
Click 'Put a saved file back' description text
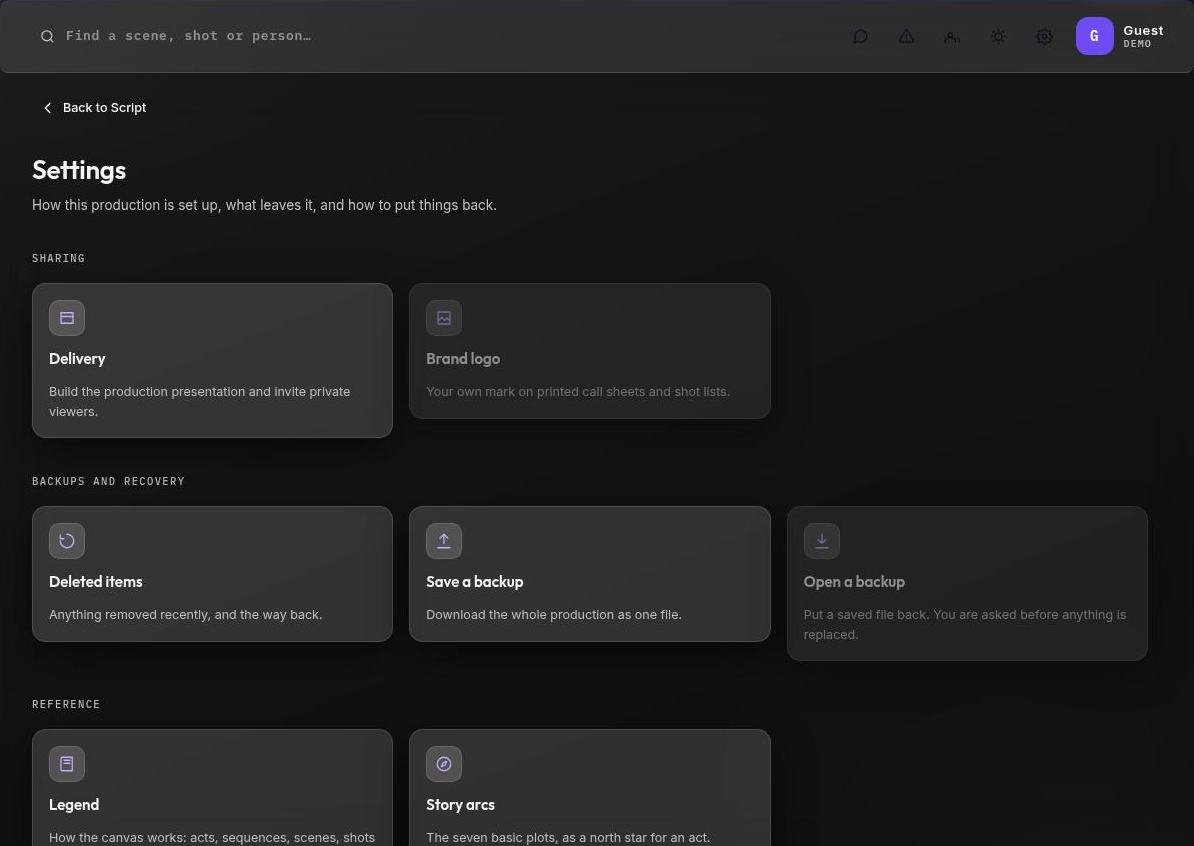pos(965,624)
